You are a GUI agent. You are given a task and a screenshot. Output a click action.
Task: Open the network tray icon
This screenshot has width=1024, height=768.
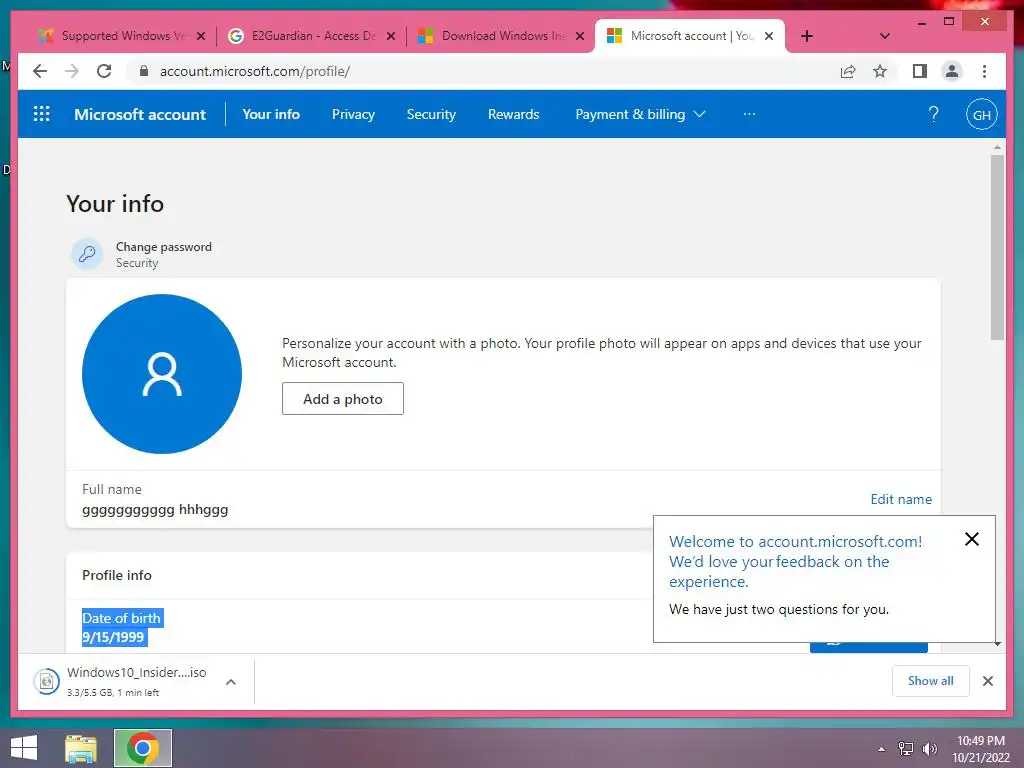pos(905,749)
